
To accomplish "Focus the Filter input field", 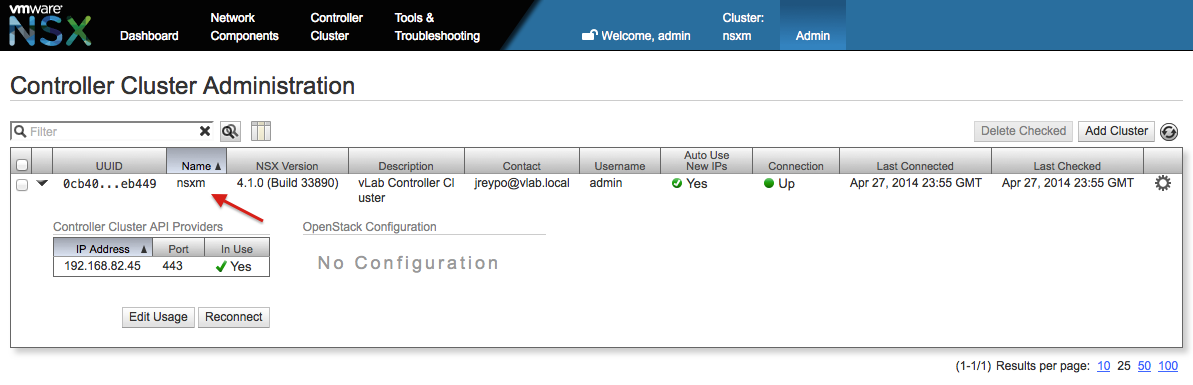I will pyautogui.click(x=112, y=132).
